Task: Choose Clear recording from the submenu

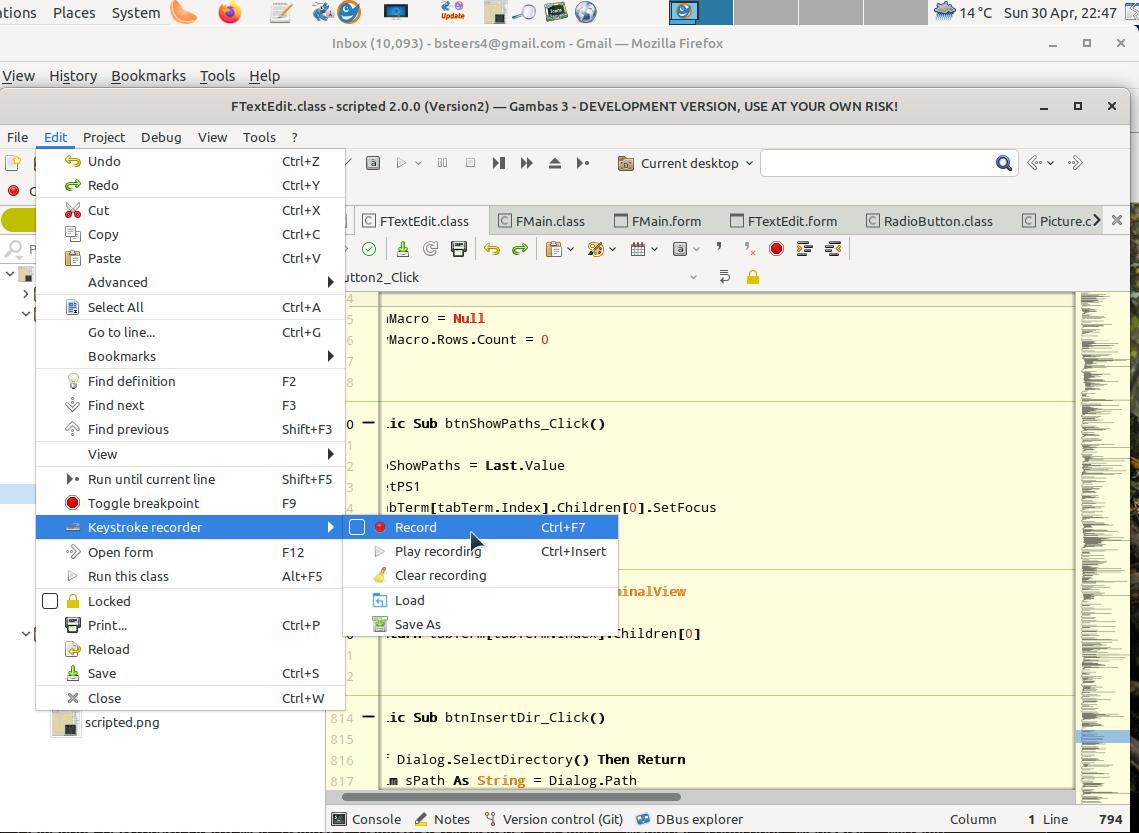Action: [440, 575]
